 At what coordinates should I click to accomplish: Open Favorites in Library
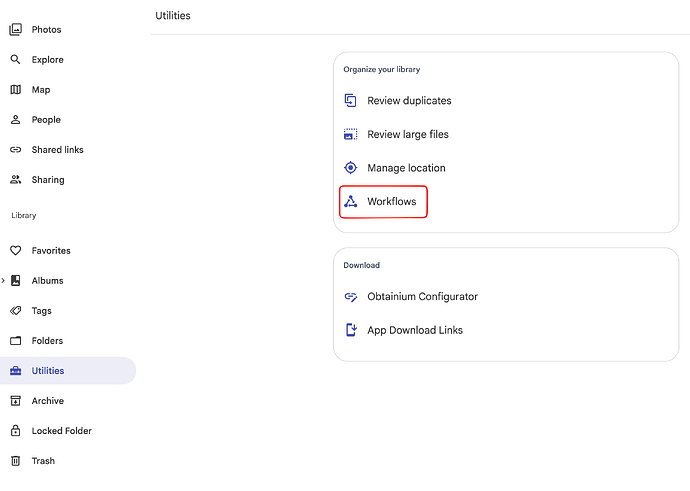(51, 250)
